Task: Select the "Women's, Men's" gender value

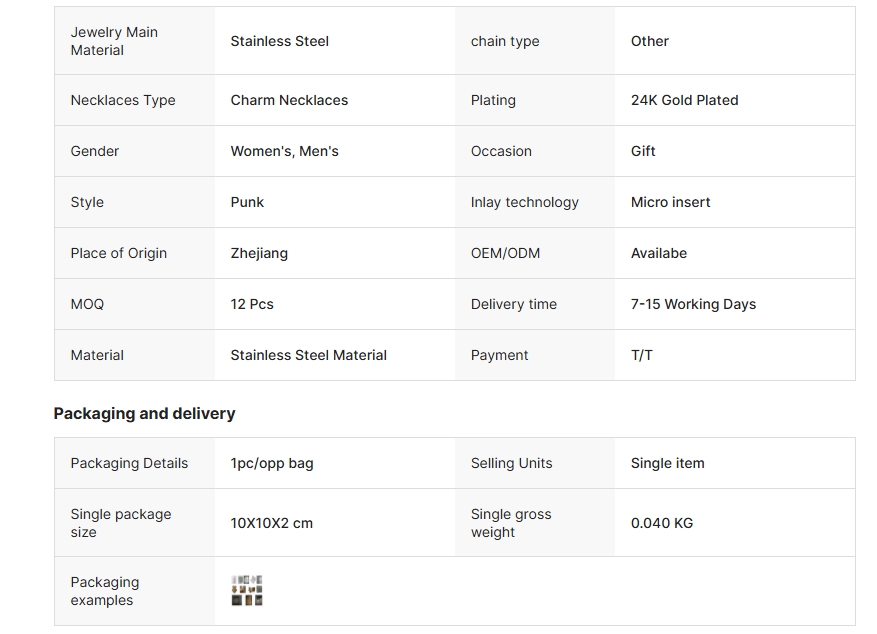Action: pyautogui.click(x=284, y=151)
